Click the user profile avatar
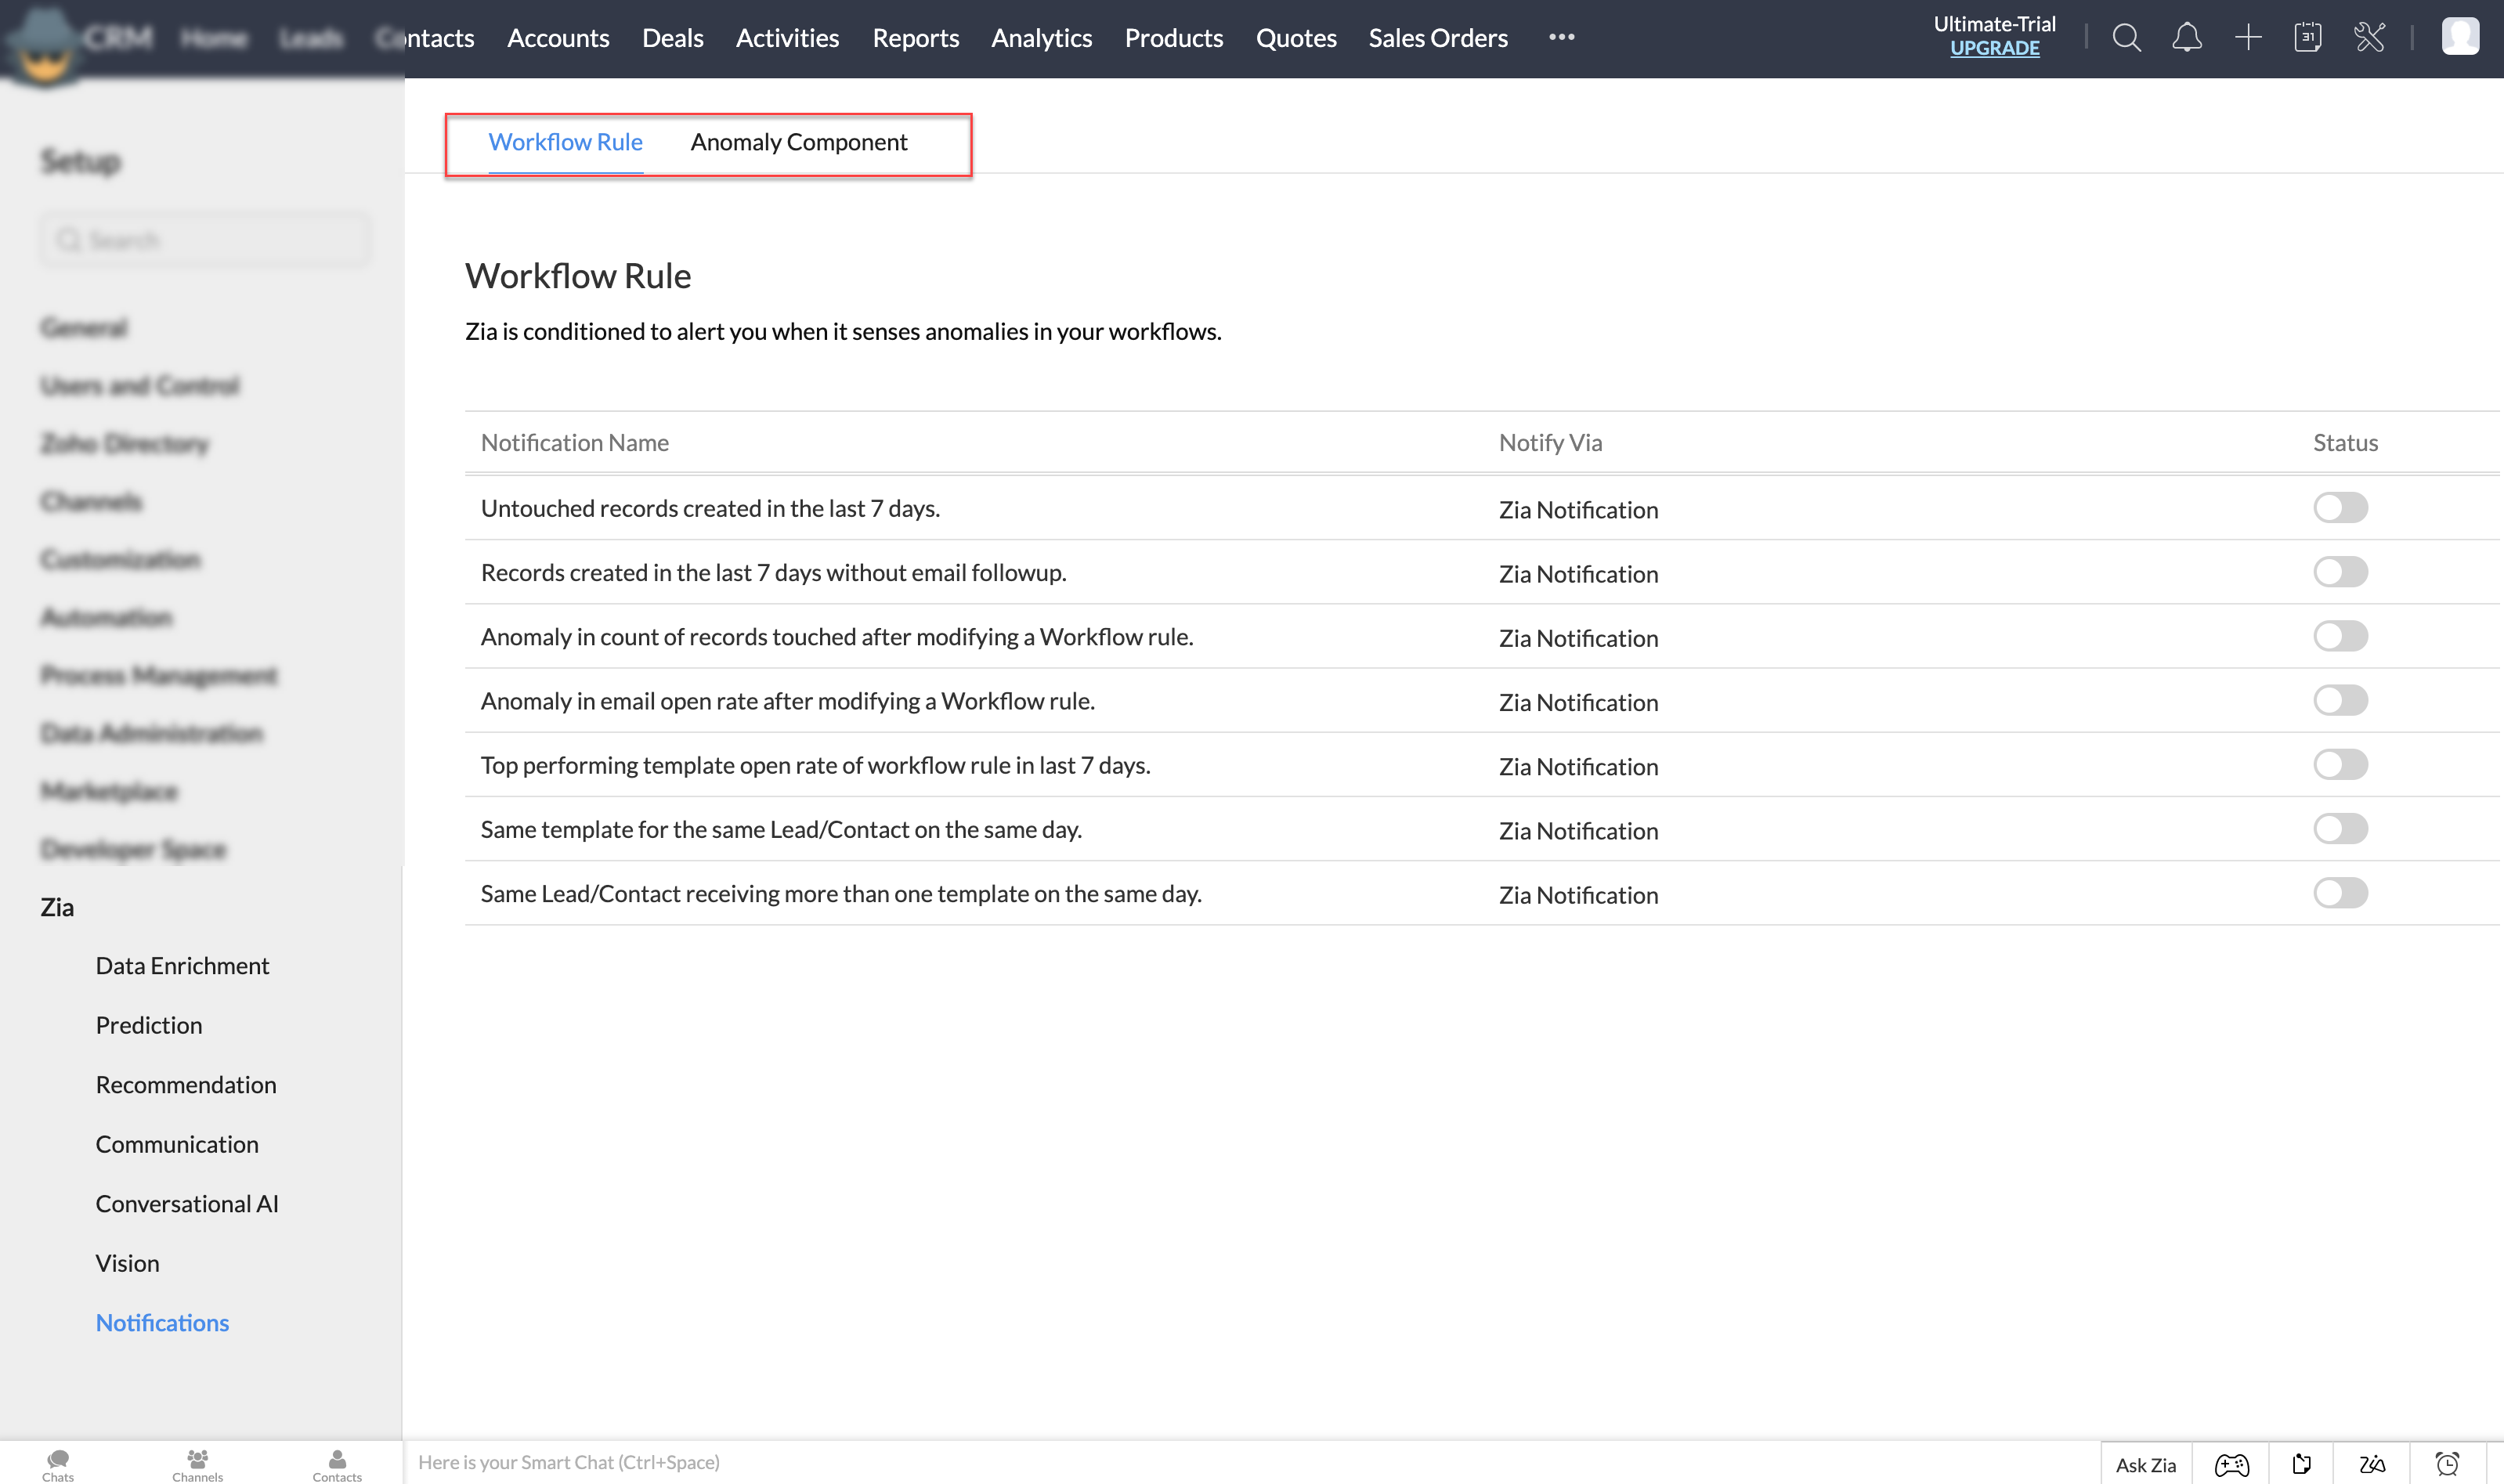 click(2460, 36)
